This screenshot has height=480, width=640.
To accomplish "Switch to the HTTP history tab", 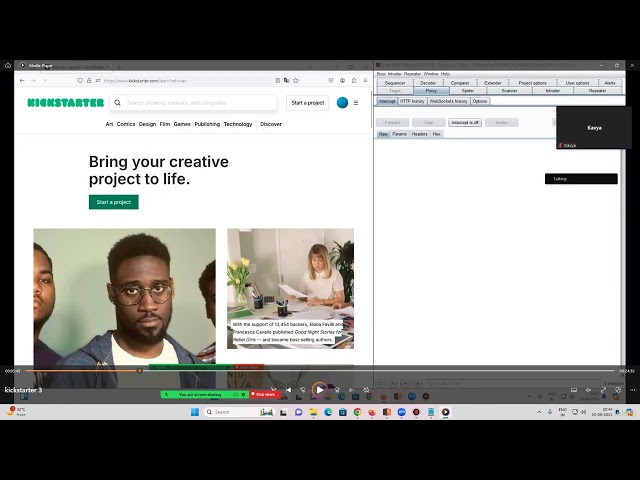I will (x=412, y=101).
